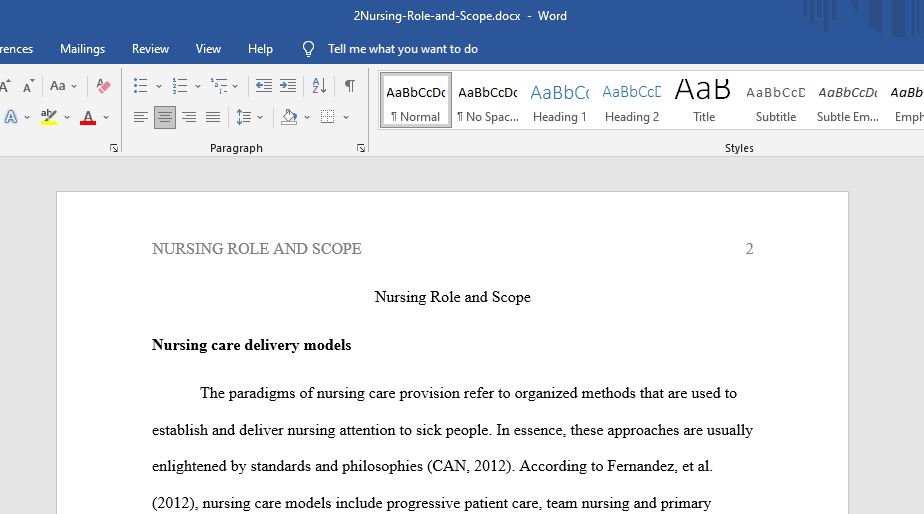Screen dimensions: 924x514
Task: Justify the paragraph text
Action: [x=213, y=117]
